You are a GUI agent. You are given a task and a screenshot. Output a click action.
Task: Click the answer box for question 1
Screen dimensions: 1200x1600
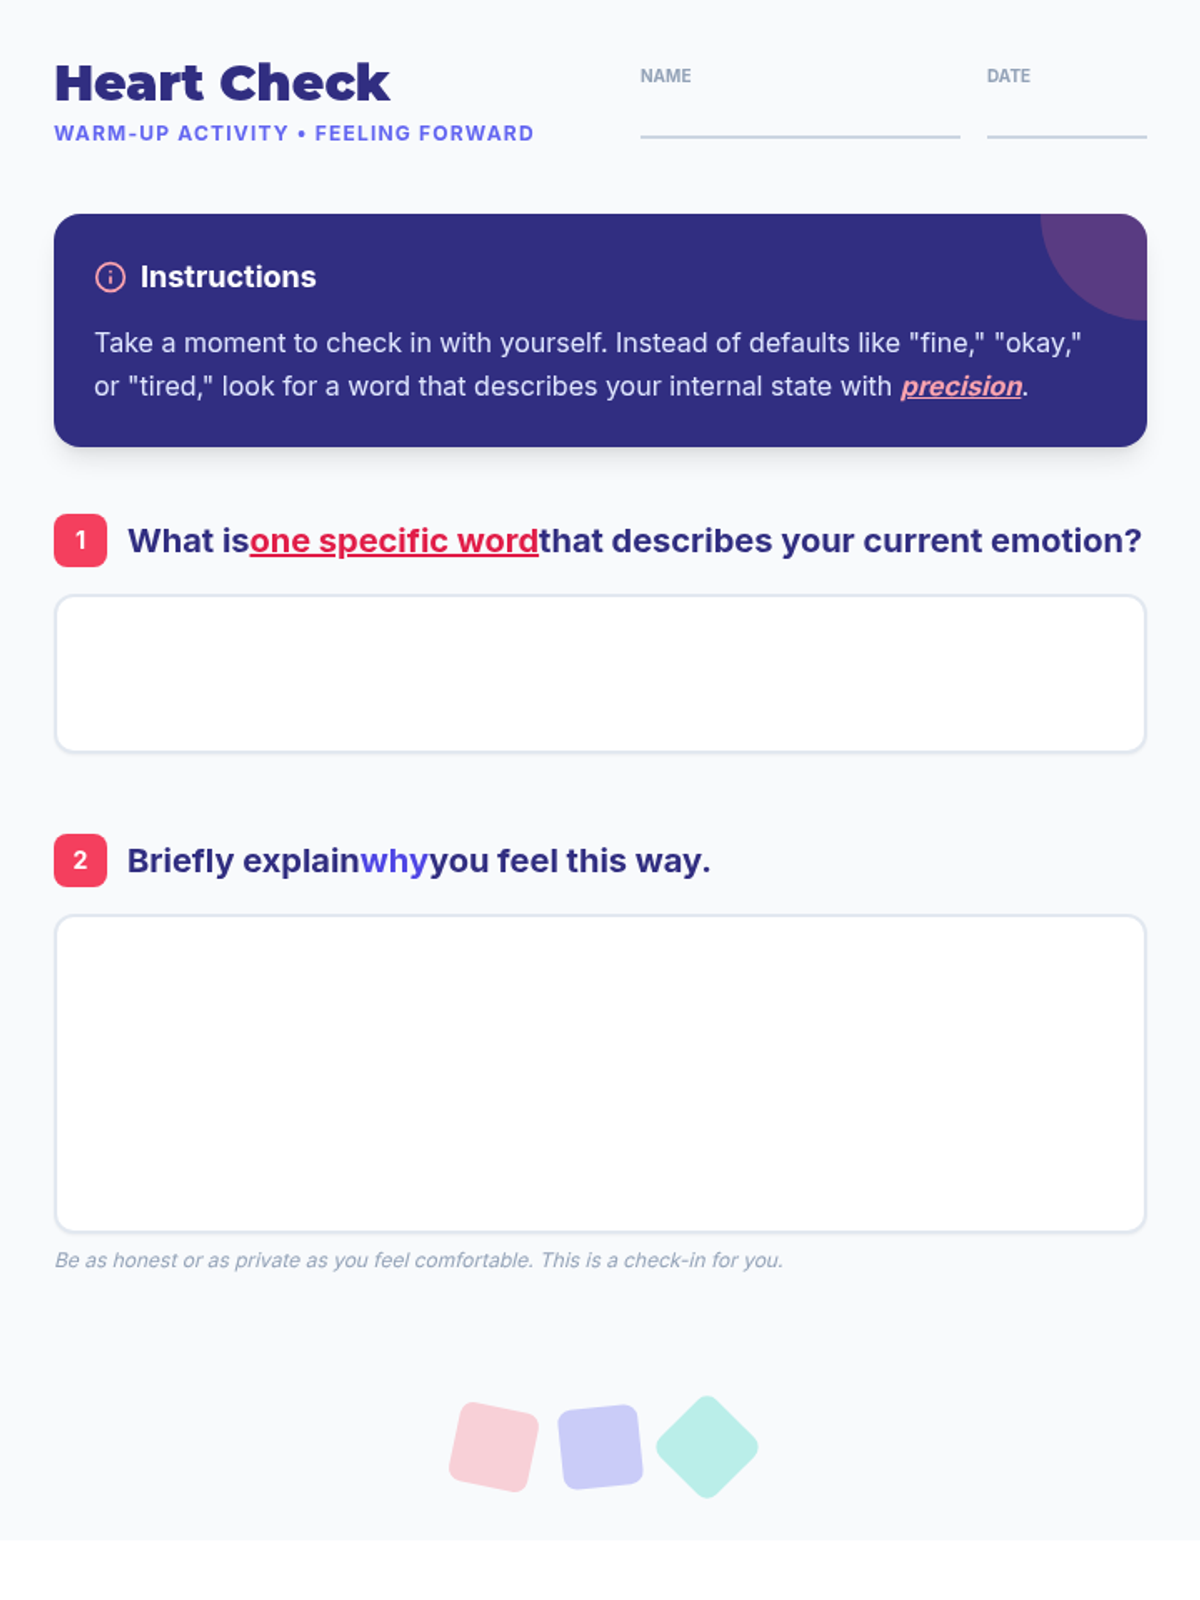coord(600,674)
